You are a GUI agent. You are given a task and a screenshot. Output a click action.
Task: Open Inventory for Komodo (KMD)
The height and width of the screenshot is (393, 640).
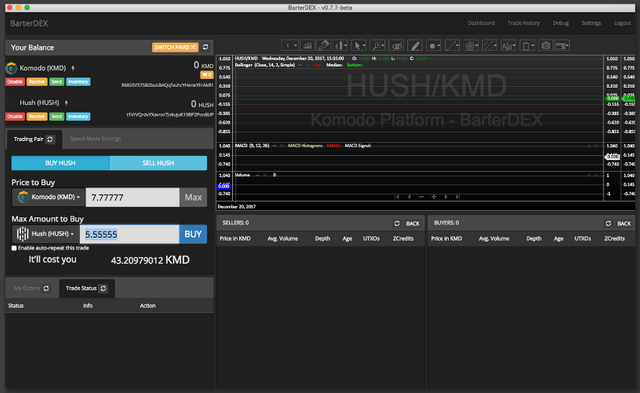point(78,82)
